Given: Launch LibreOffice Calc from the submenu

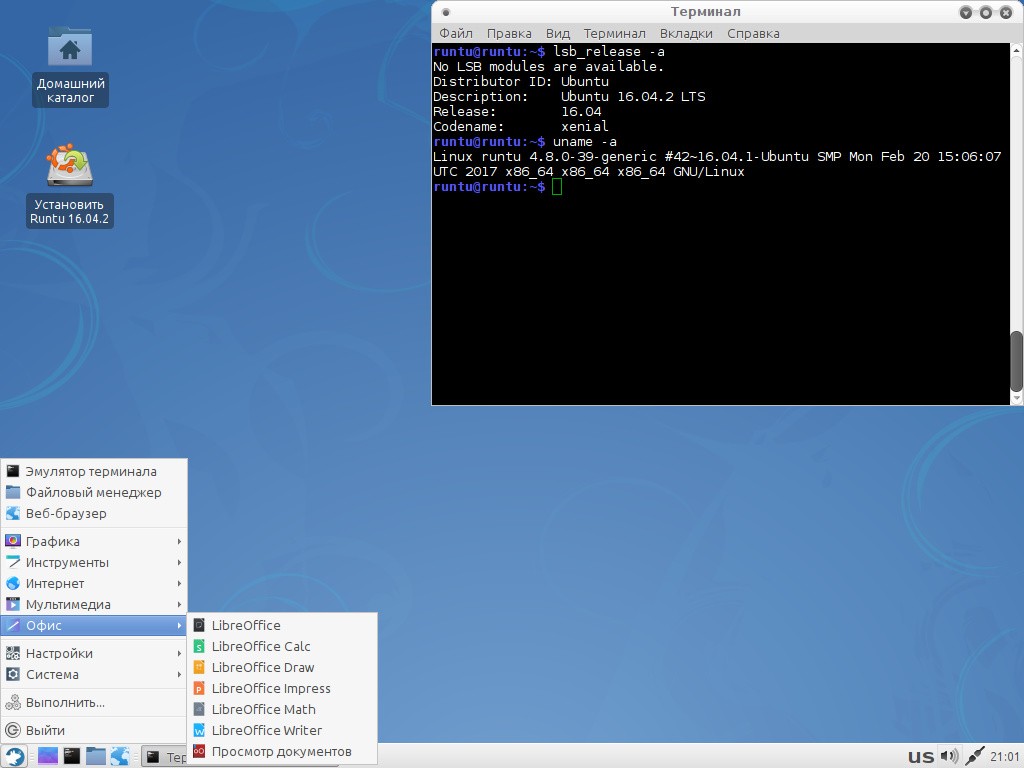Looking at the screenshot, I should tap(260, 646).
